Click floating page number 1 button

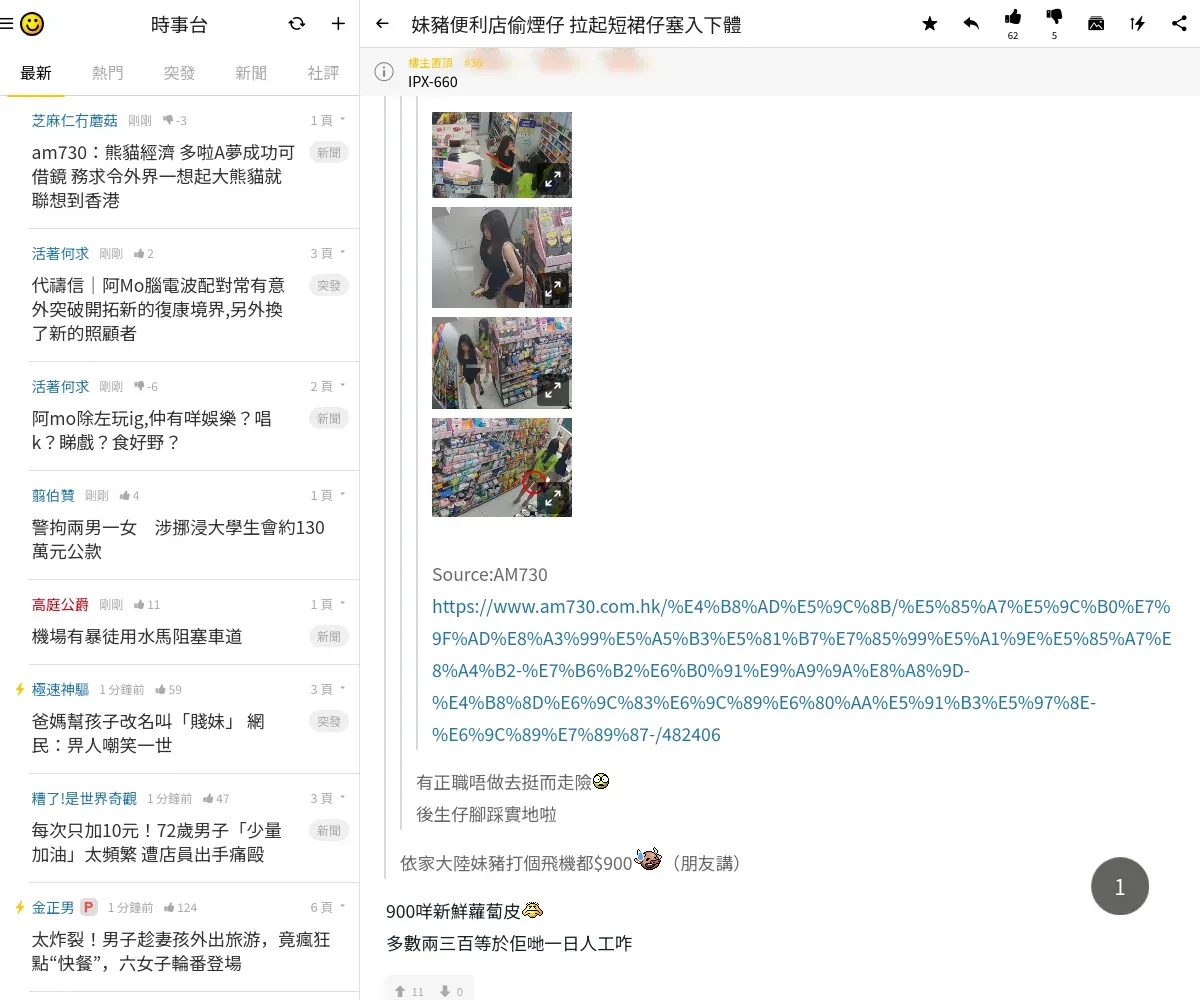point(1120,886)
